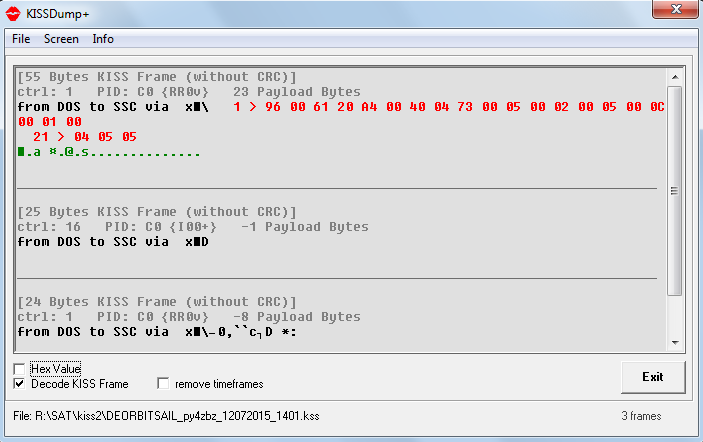This screenshot has height=442, width=703.
Task: Click the vertical scrollbar thumb
Action: (674, 191)
